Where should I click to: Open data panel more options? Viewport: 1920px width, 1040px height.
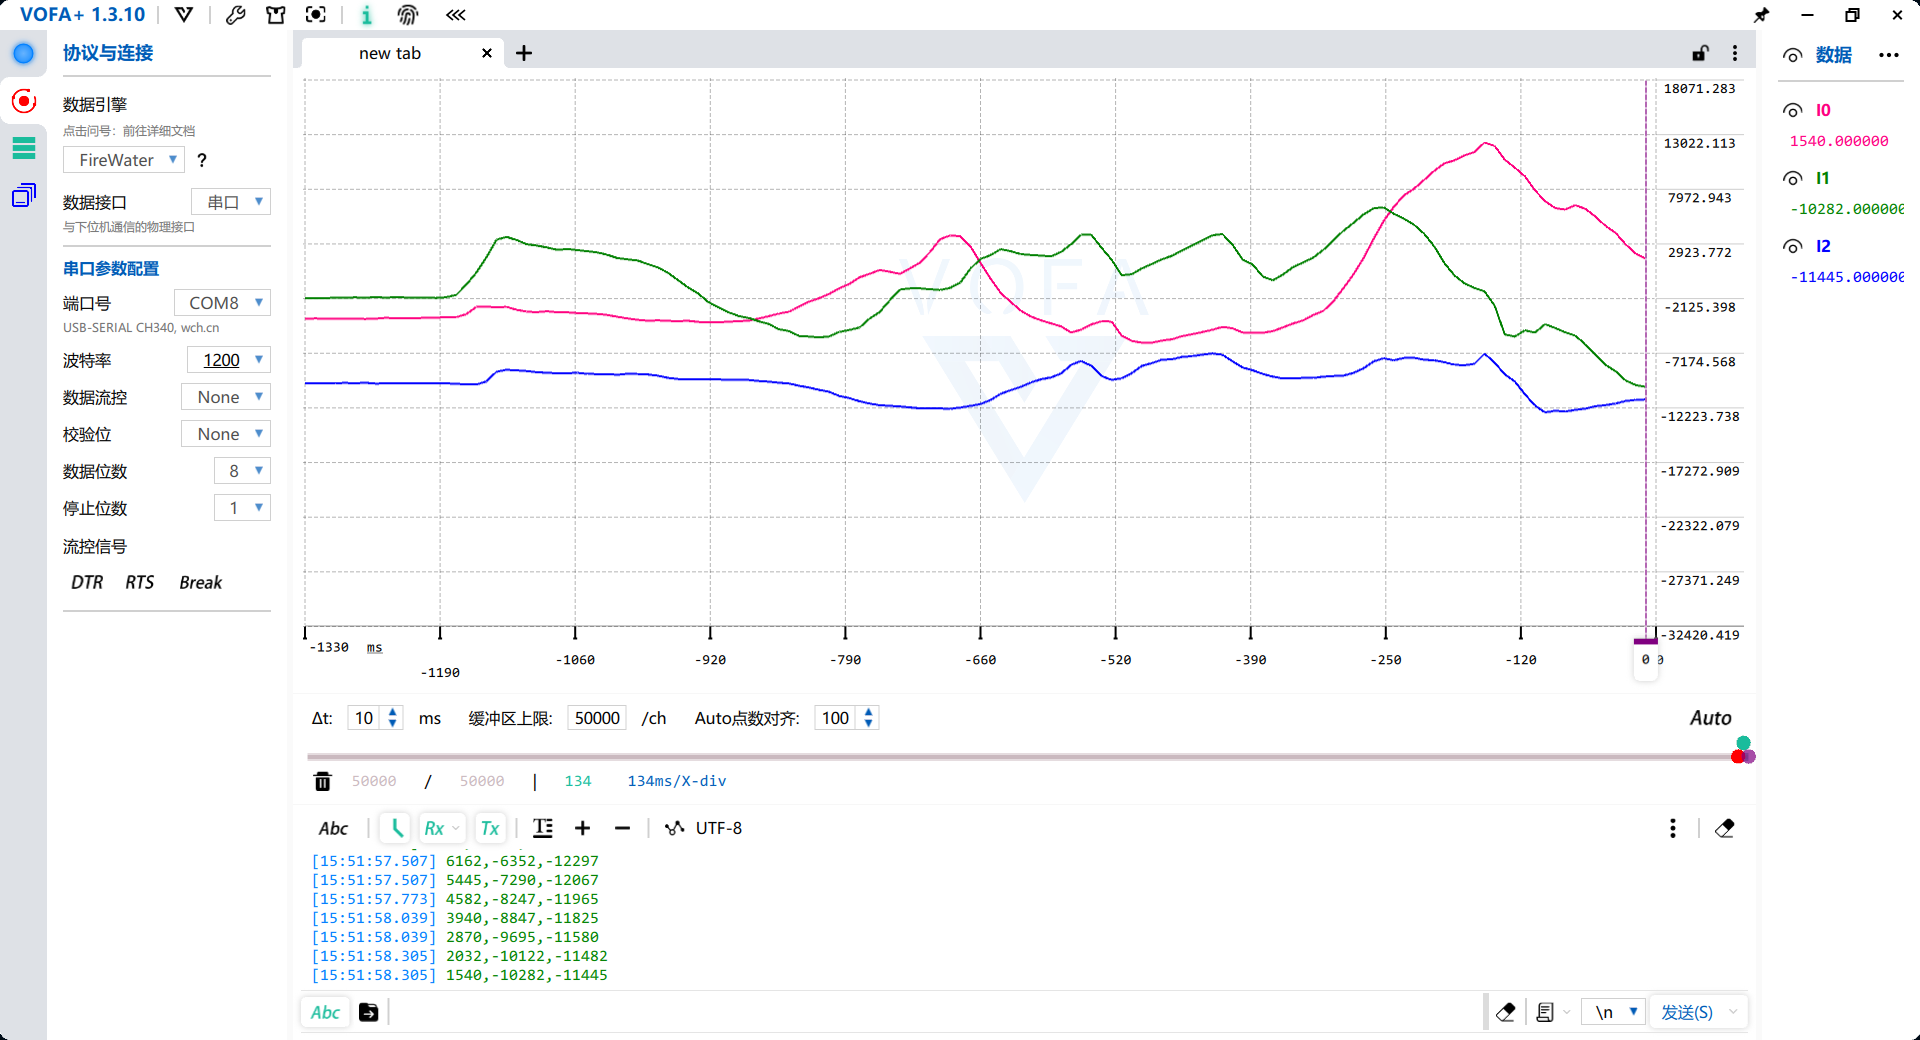1889,55
